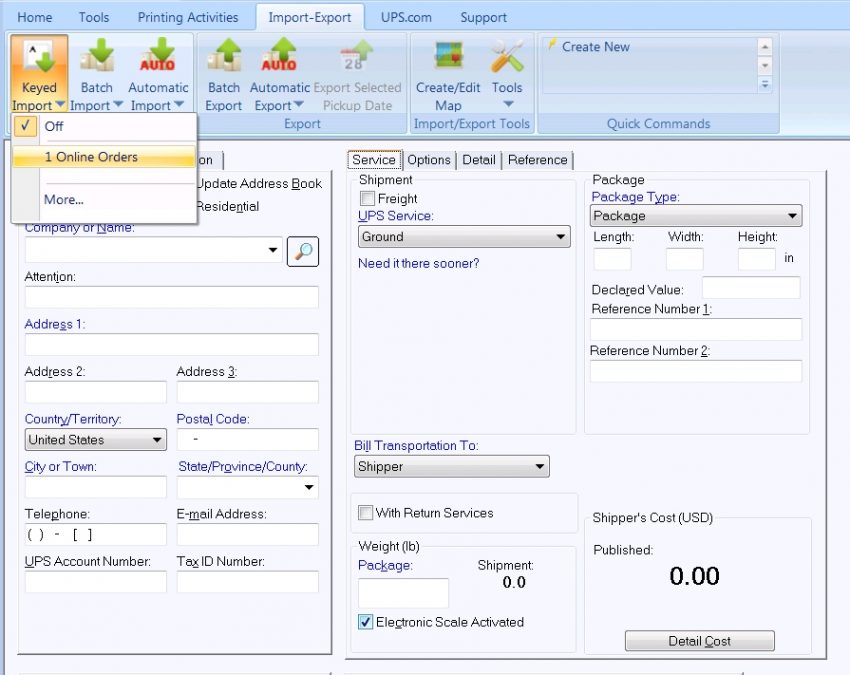Check the With Return Services option
The image size is (850, 675).
point(366,513)
